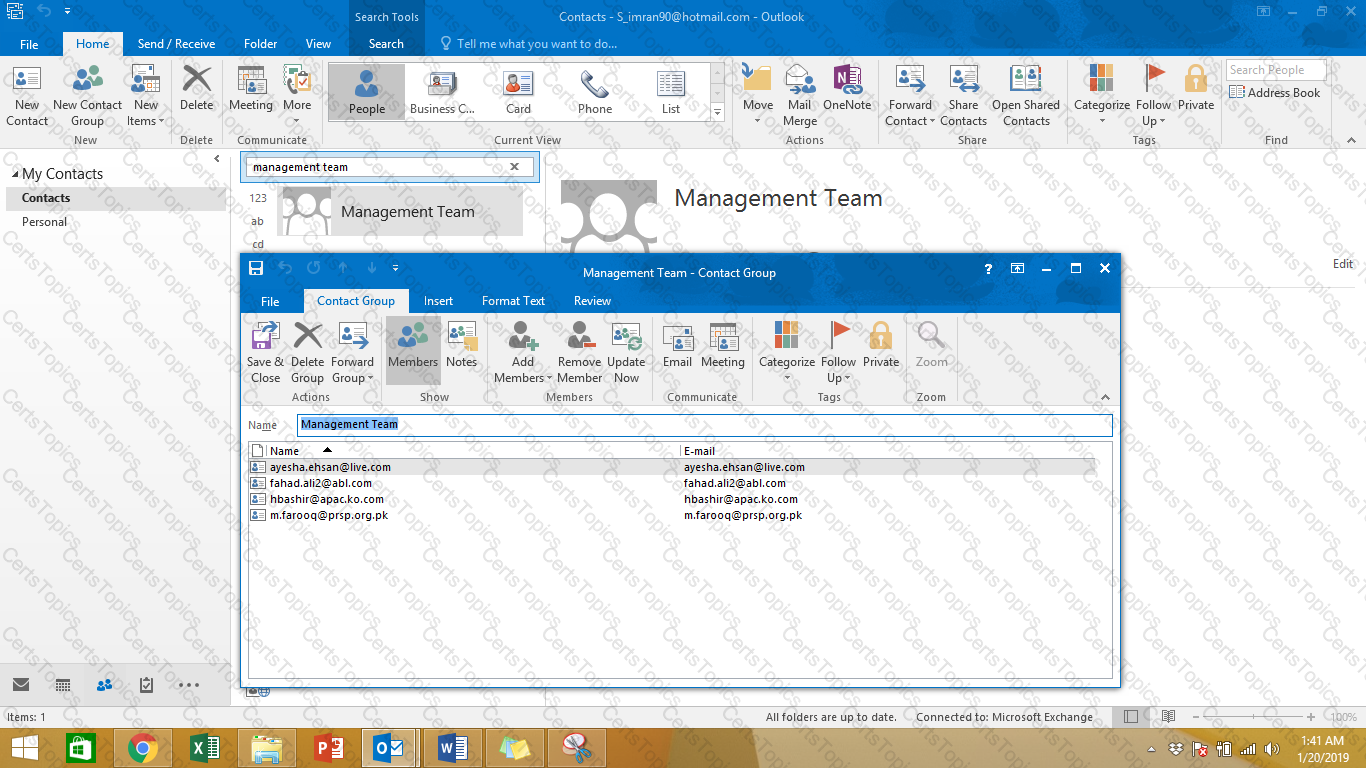Switch to the Format Text tab
This screenshot has height=768, width=1366.
[x=513, y=301]
